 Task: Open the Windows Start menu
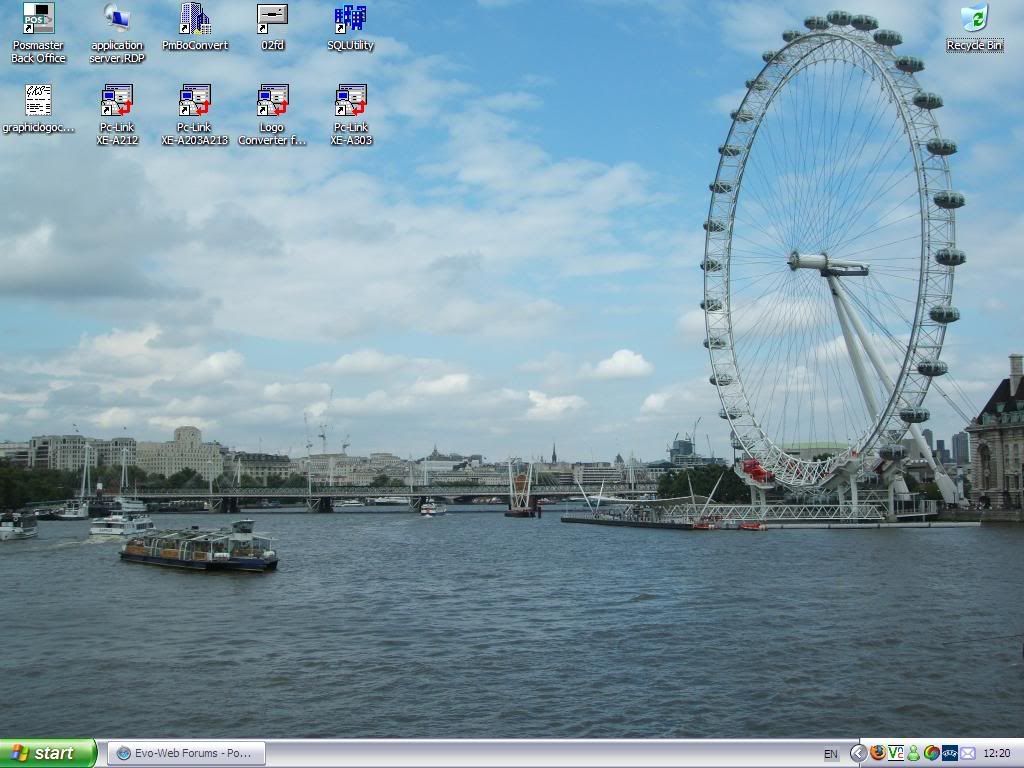click(48, 754)
